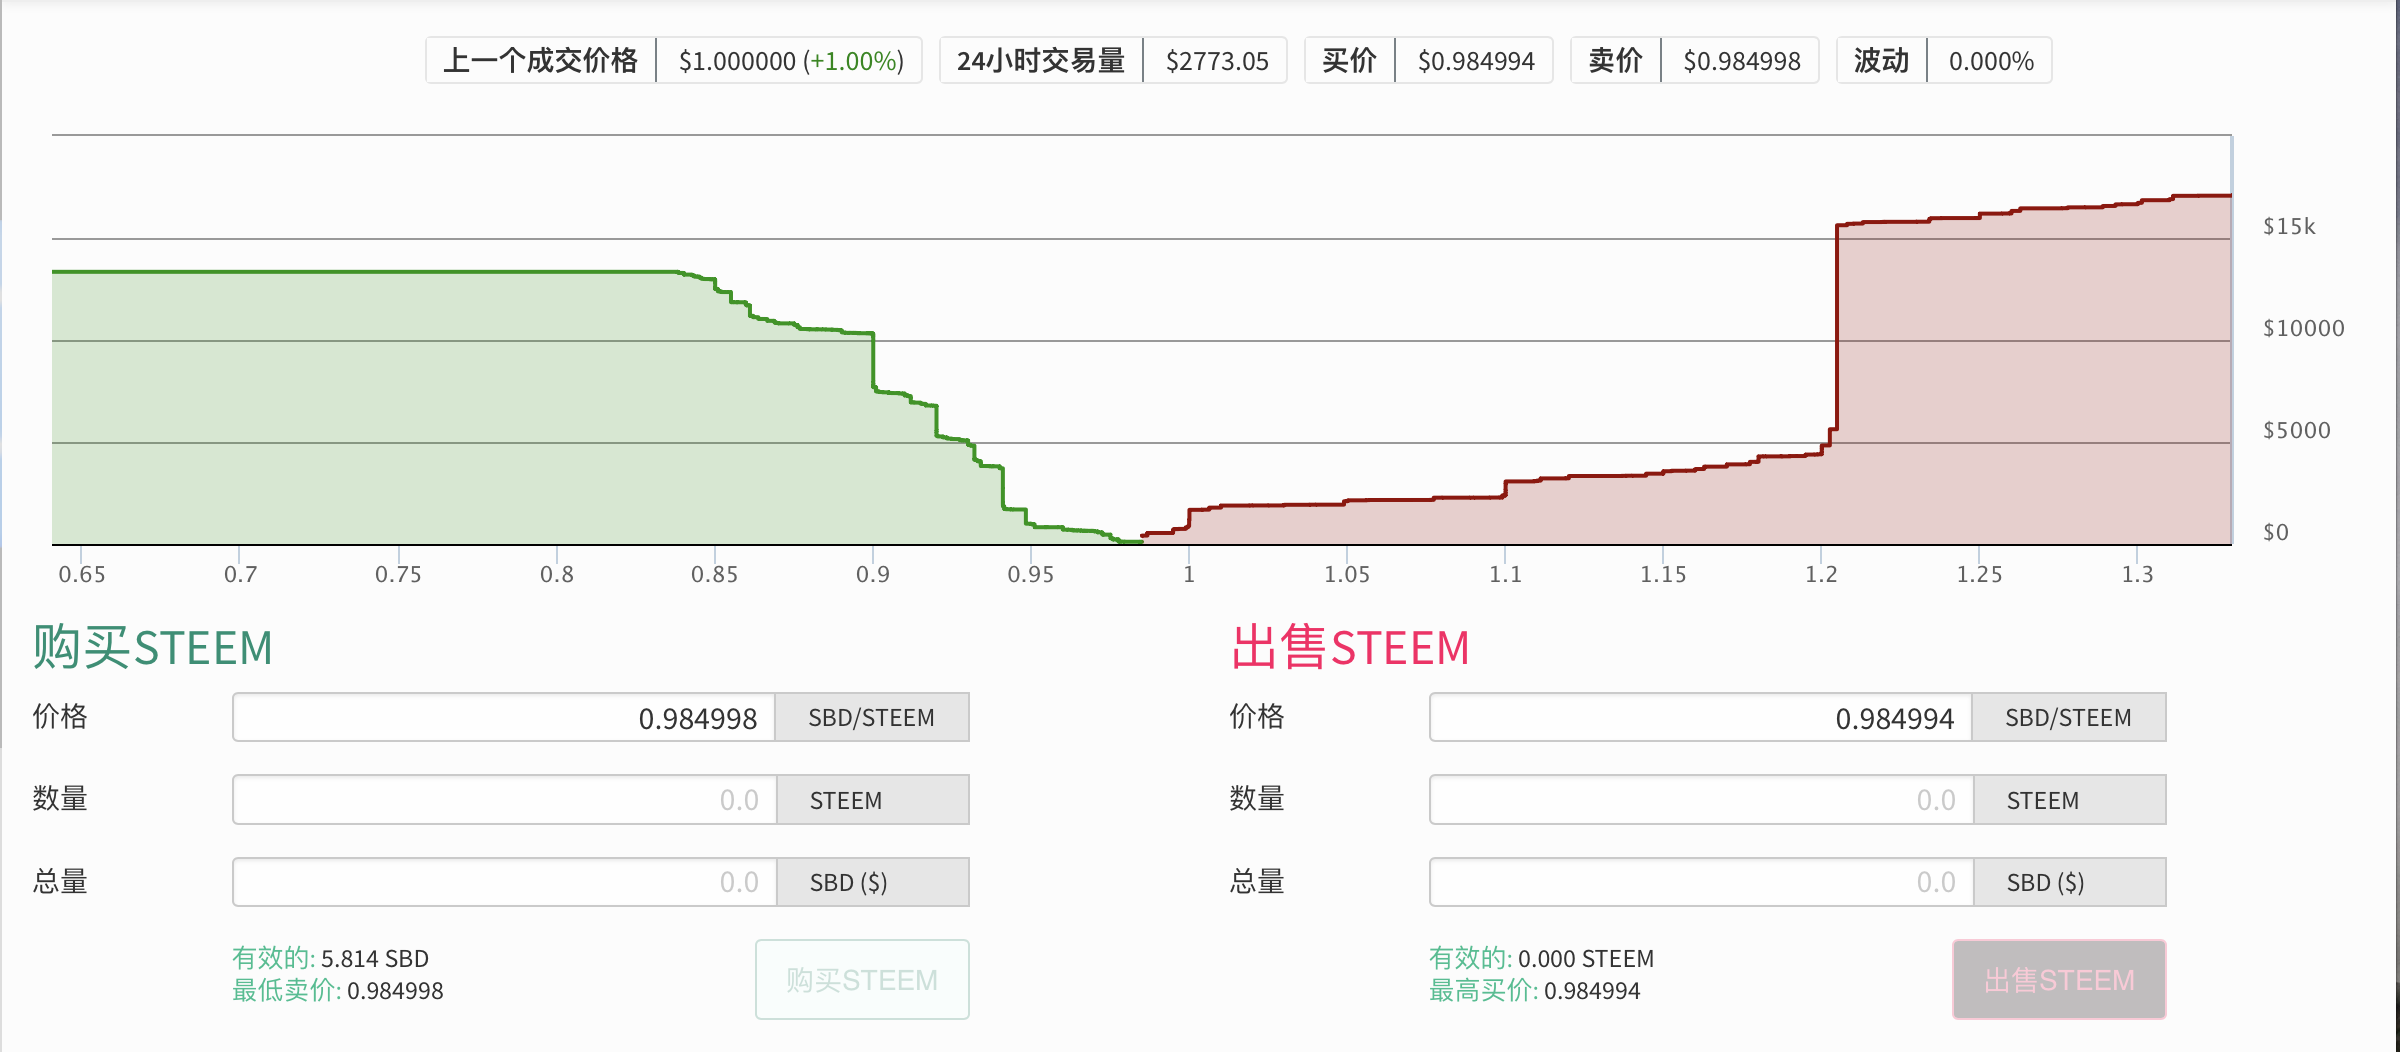This screenshot has width=2400, height=1052.
Task: Click the 波动 spread stat box
Action: [x=1943, y=61]
